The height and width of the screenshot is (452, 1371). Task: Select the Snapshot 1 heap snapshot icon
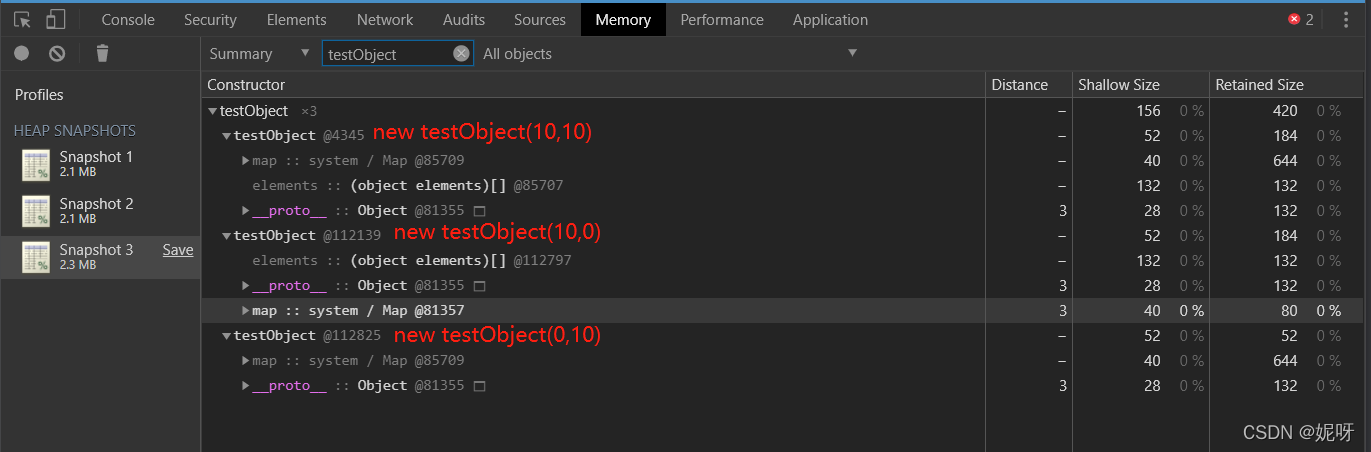pyautogui.click(x=36, y=165)
